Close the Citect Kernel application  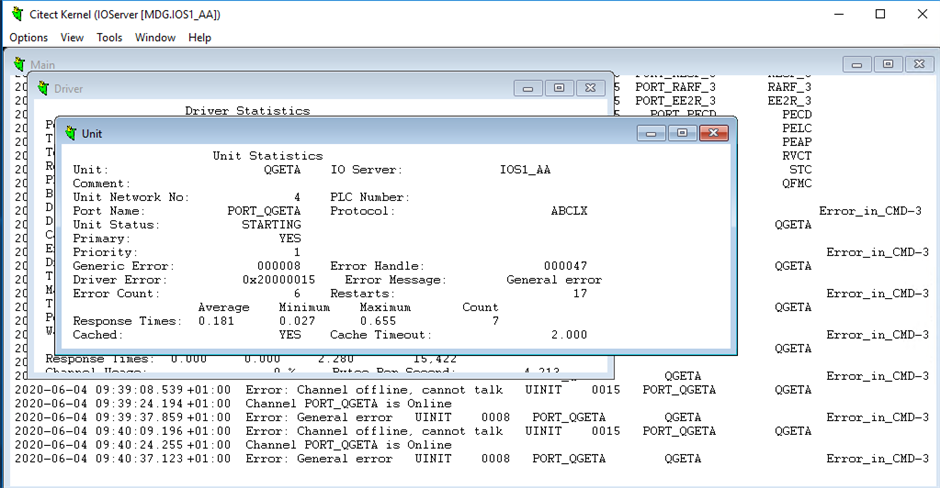coord(922,14)
